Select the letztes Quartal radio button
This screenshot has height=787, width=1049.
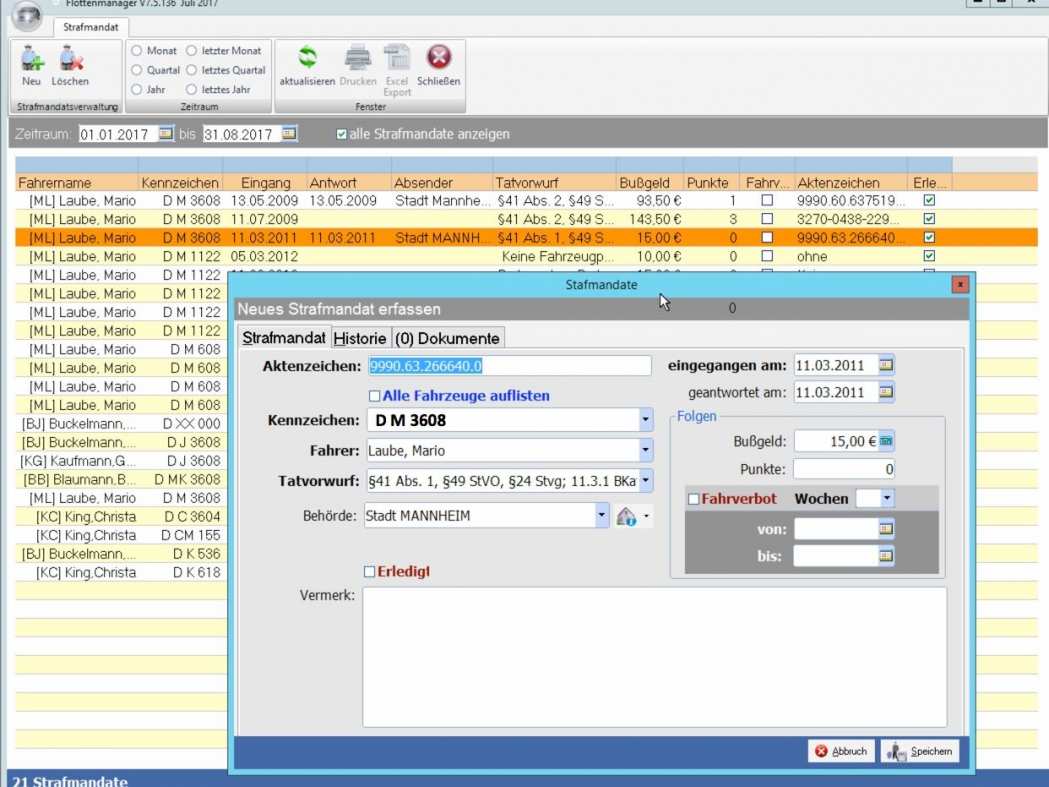(x=191, y=70)
